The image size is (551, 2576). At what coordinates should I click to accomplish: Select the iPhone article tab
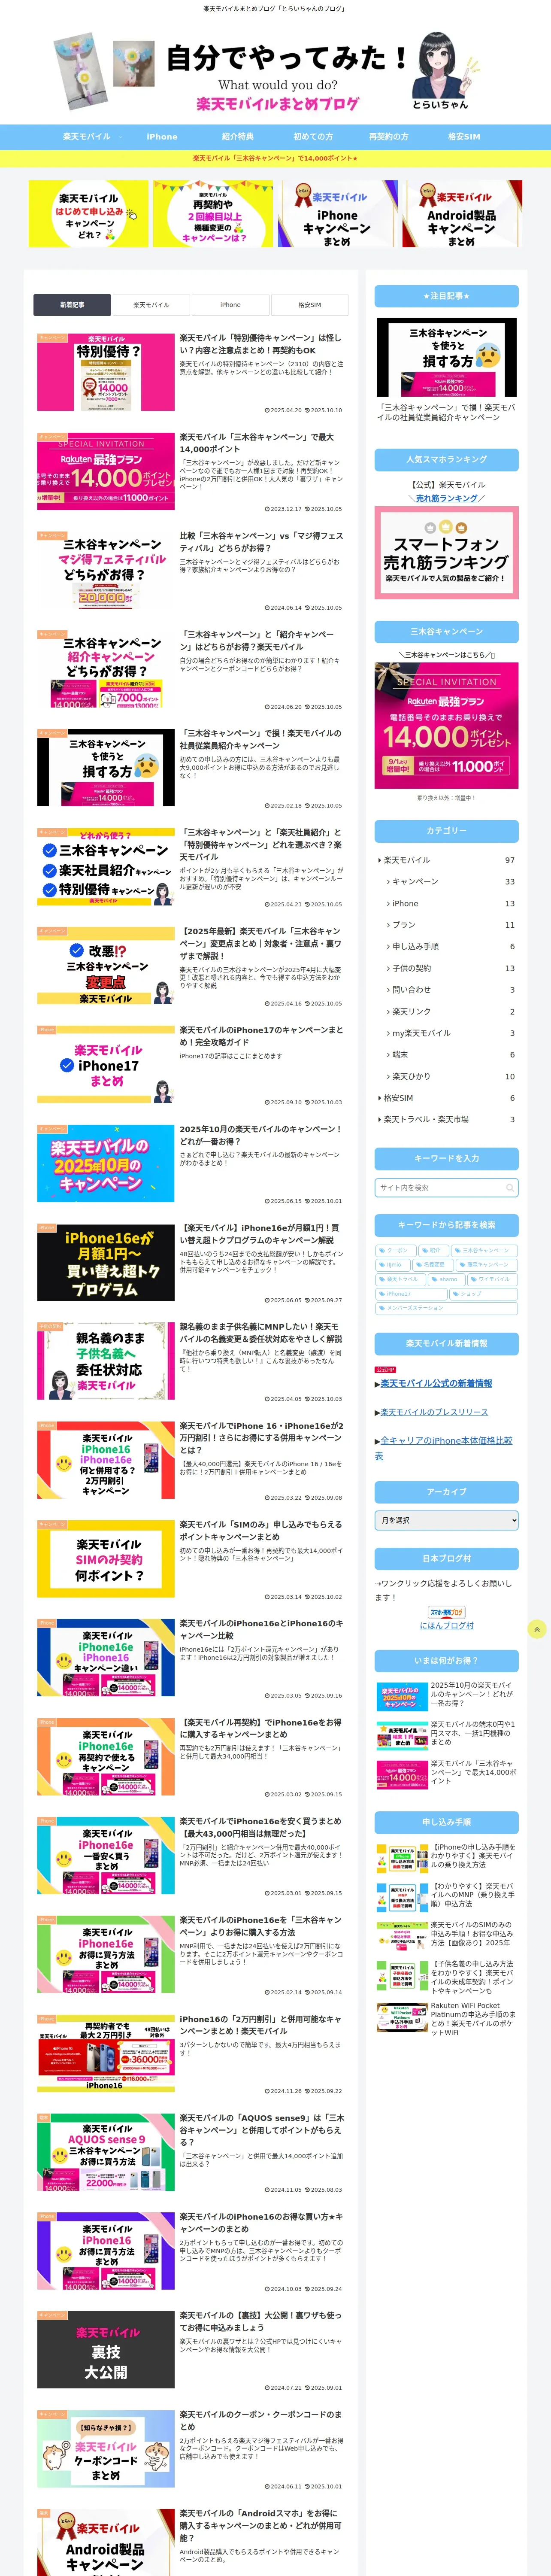pos(230,304)
